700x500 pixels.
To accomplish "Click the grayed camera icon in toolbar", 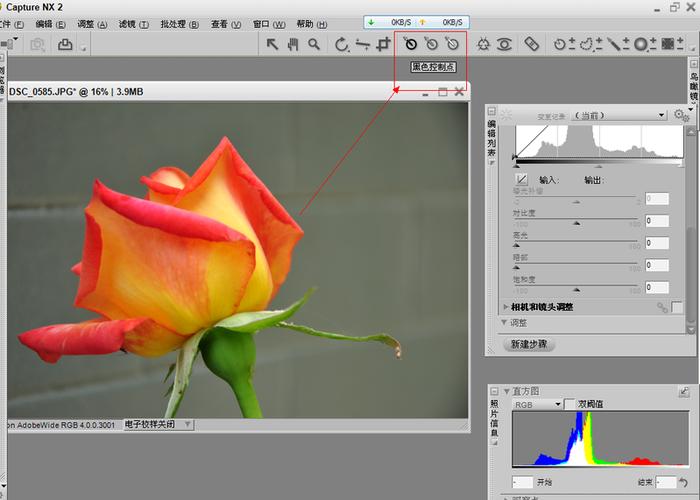I will coord(38,44).
